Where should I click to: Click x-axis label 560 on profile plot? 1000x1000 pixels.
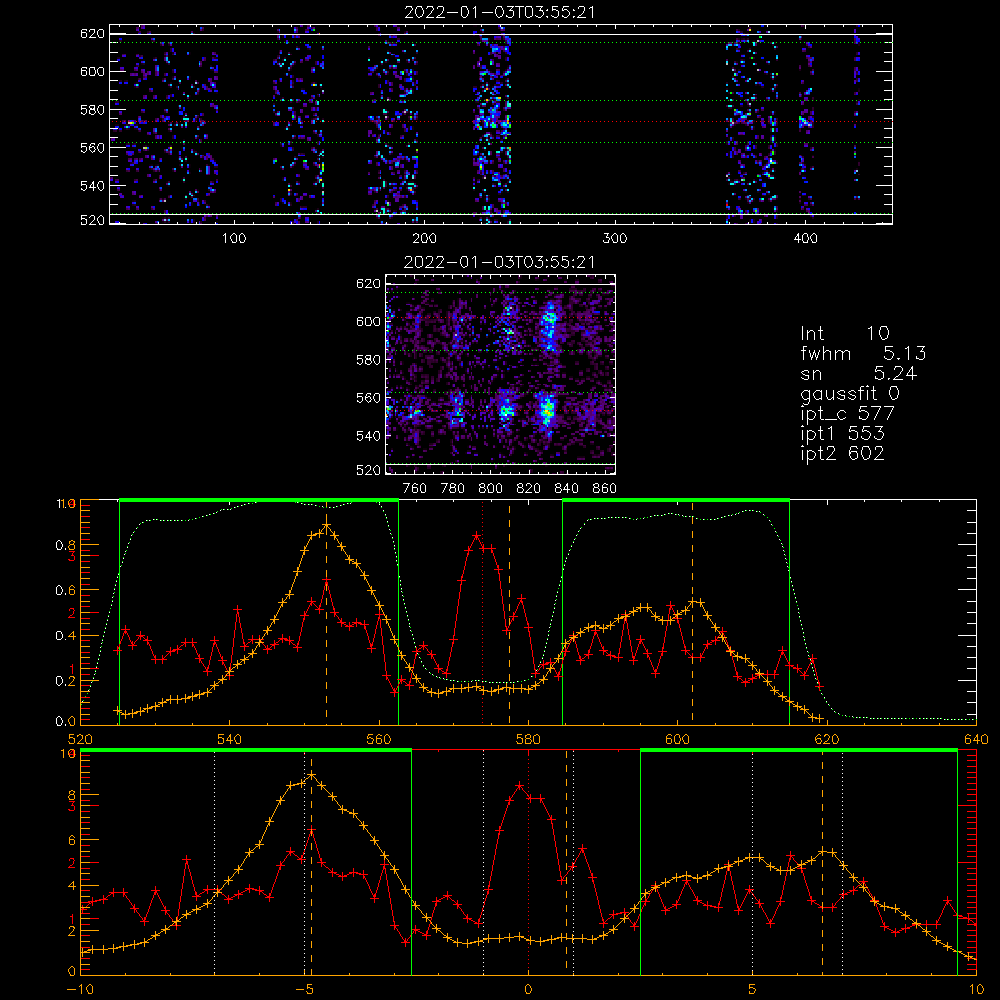(x=379, y=739)
